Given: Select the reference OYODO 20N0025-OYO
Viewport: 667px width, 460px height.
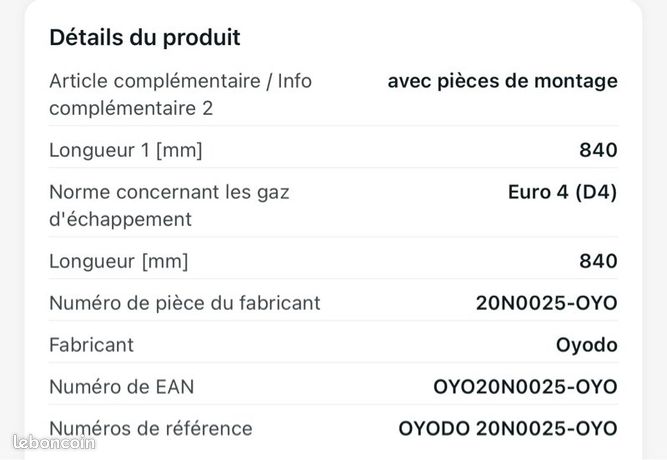Looking at the screenshot, I should 508,429.
